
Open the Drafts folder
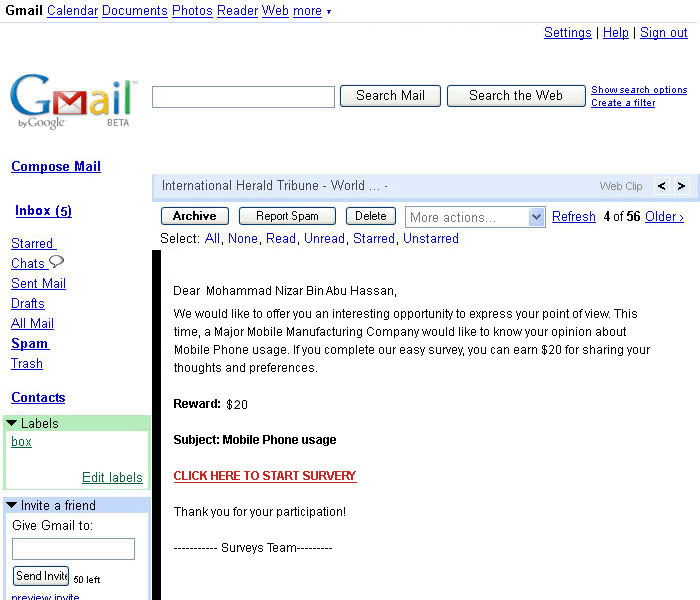tap(28, 304)
